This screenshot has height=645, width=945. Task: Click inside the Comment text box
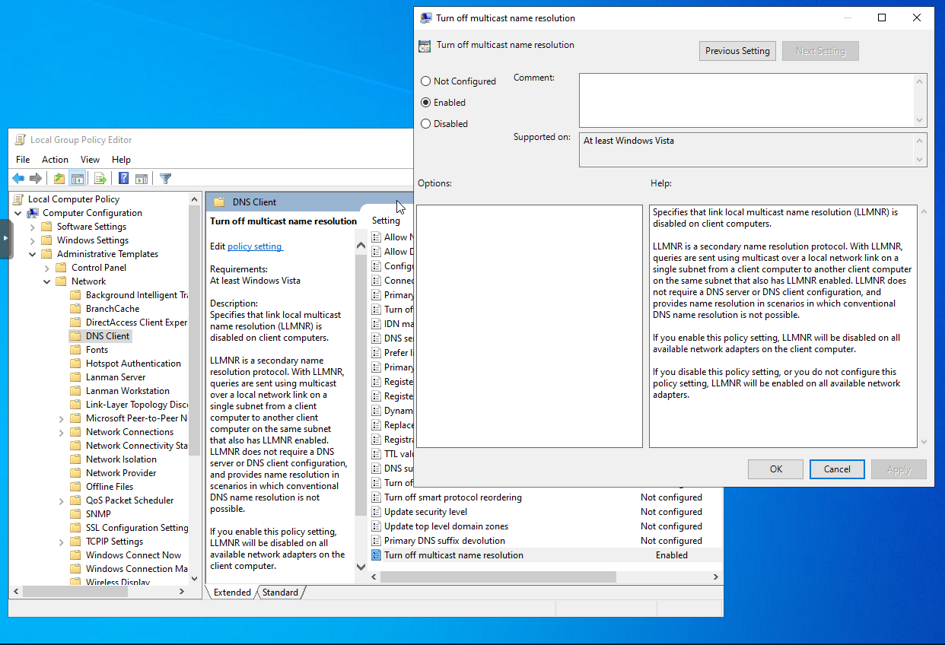(745, 100)
